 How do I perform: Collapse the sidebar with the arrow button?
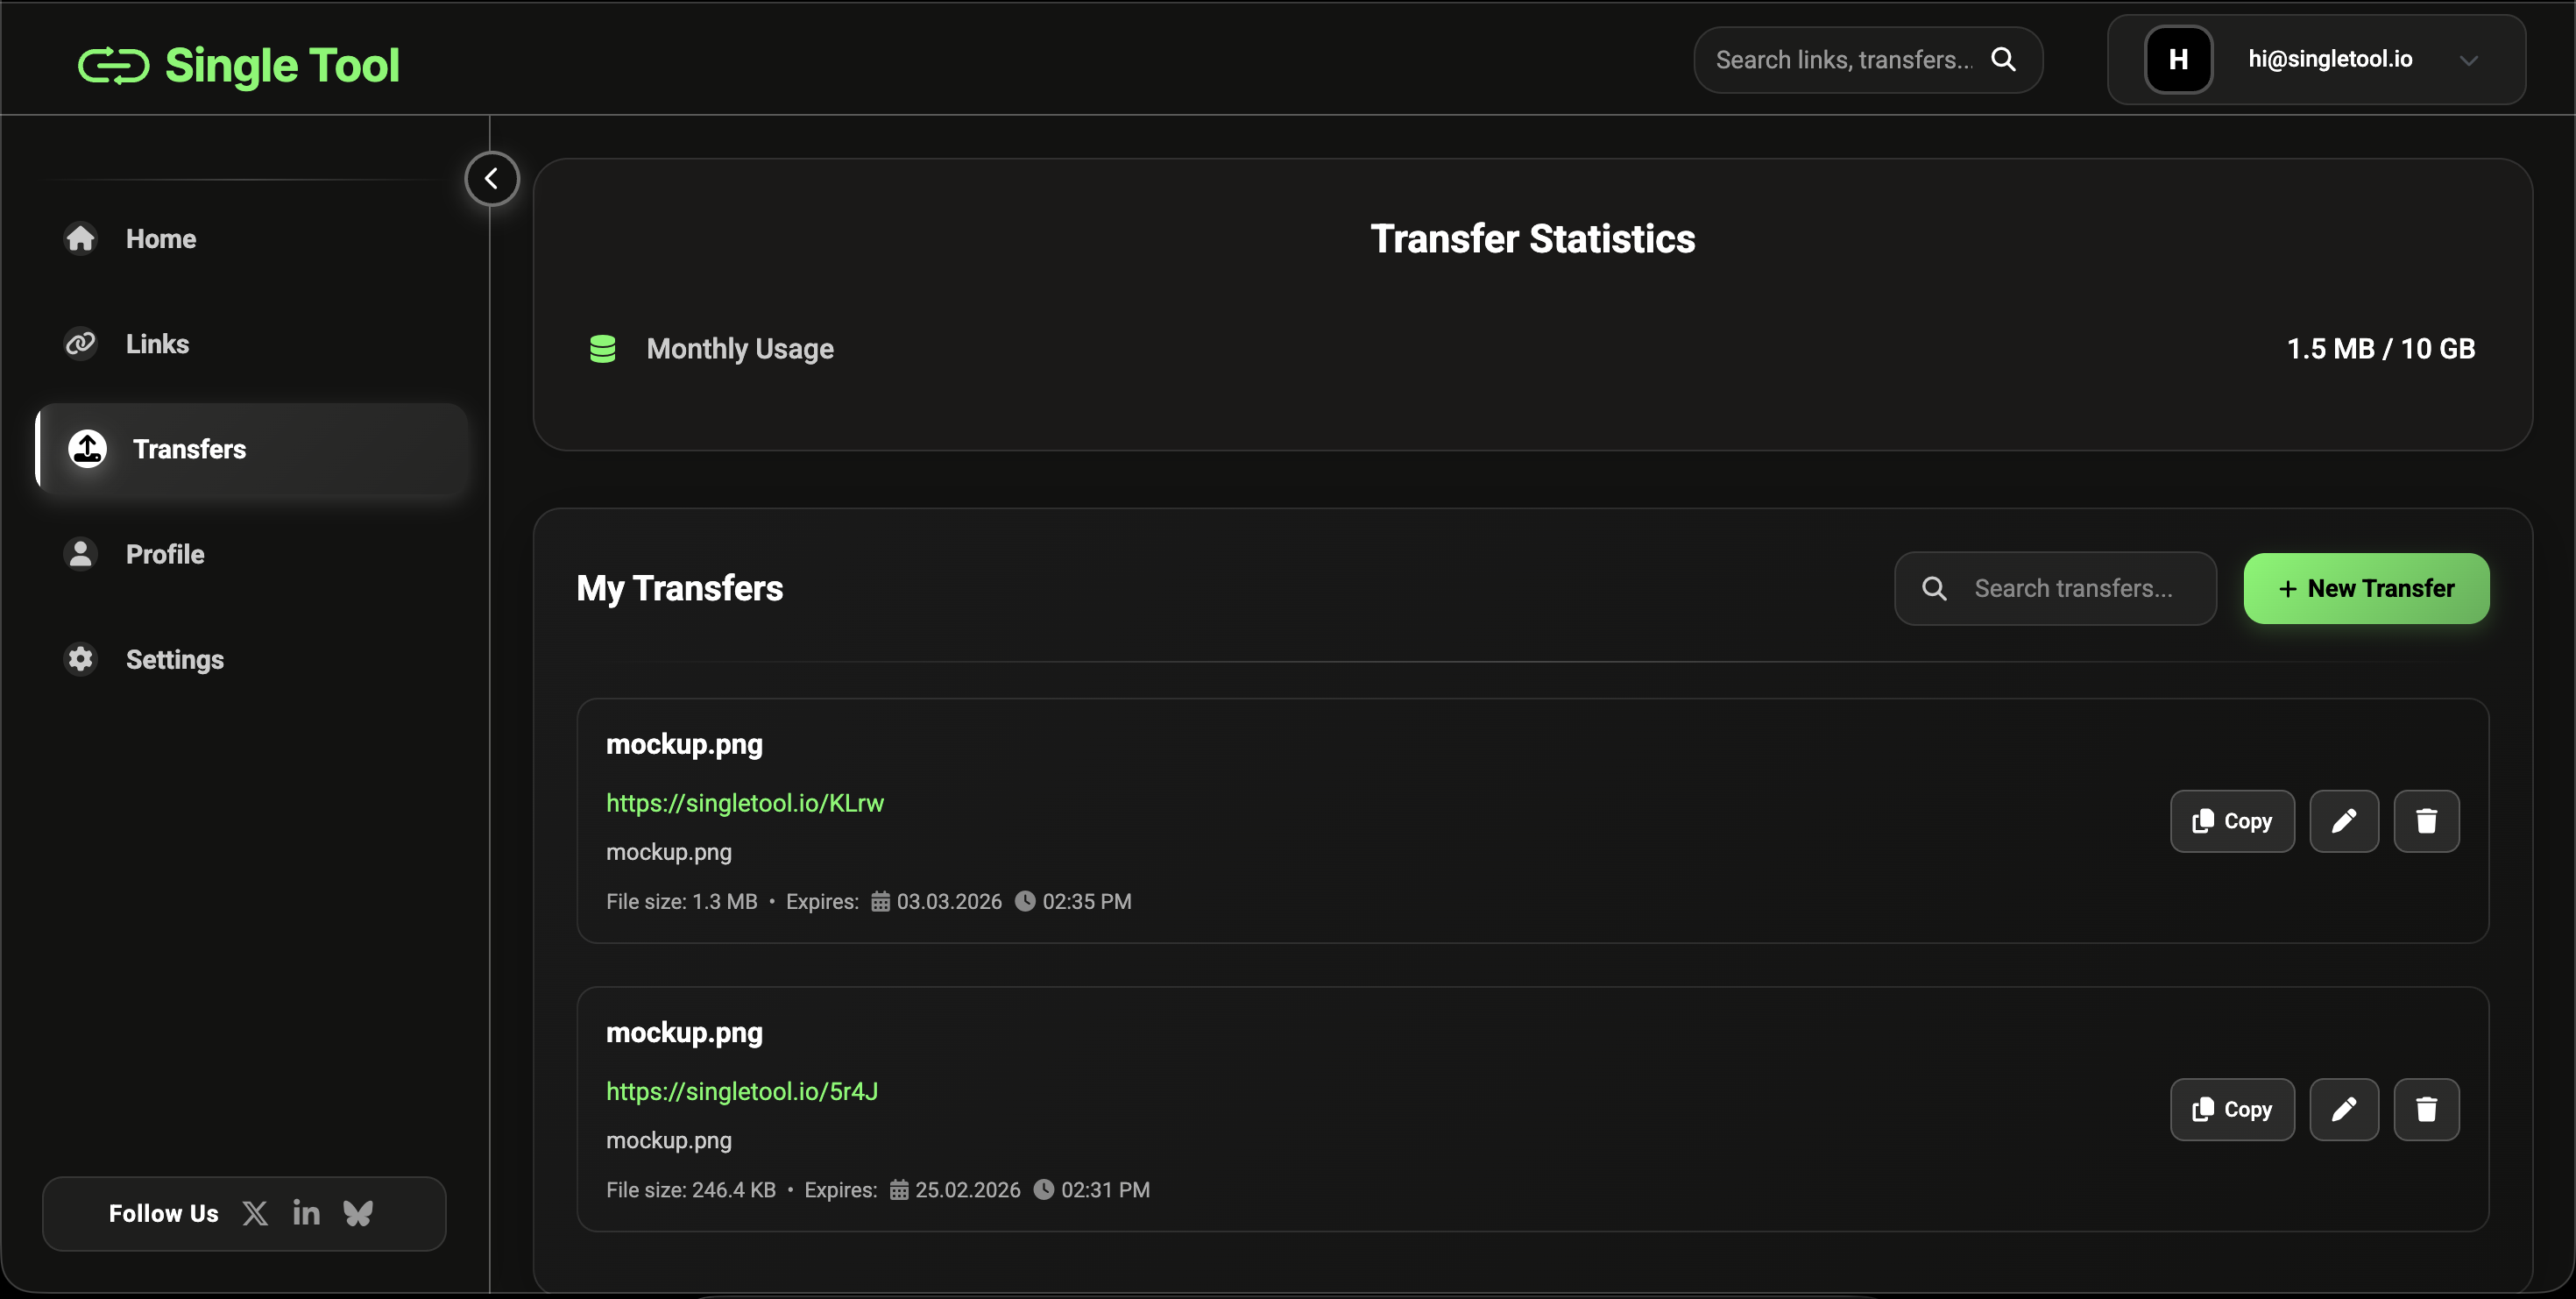coord(491,179)
